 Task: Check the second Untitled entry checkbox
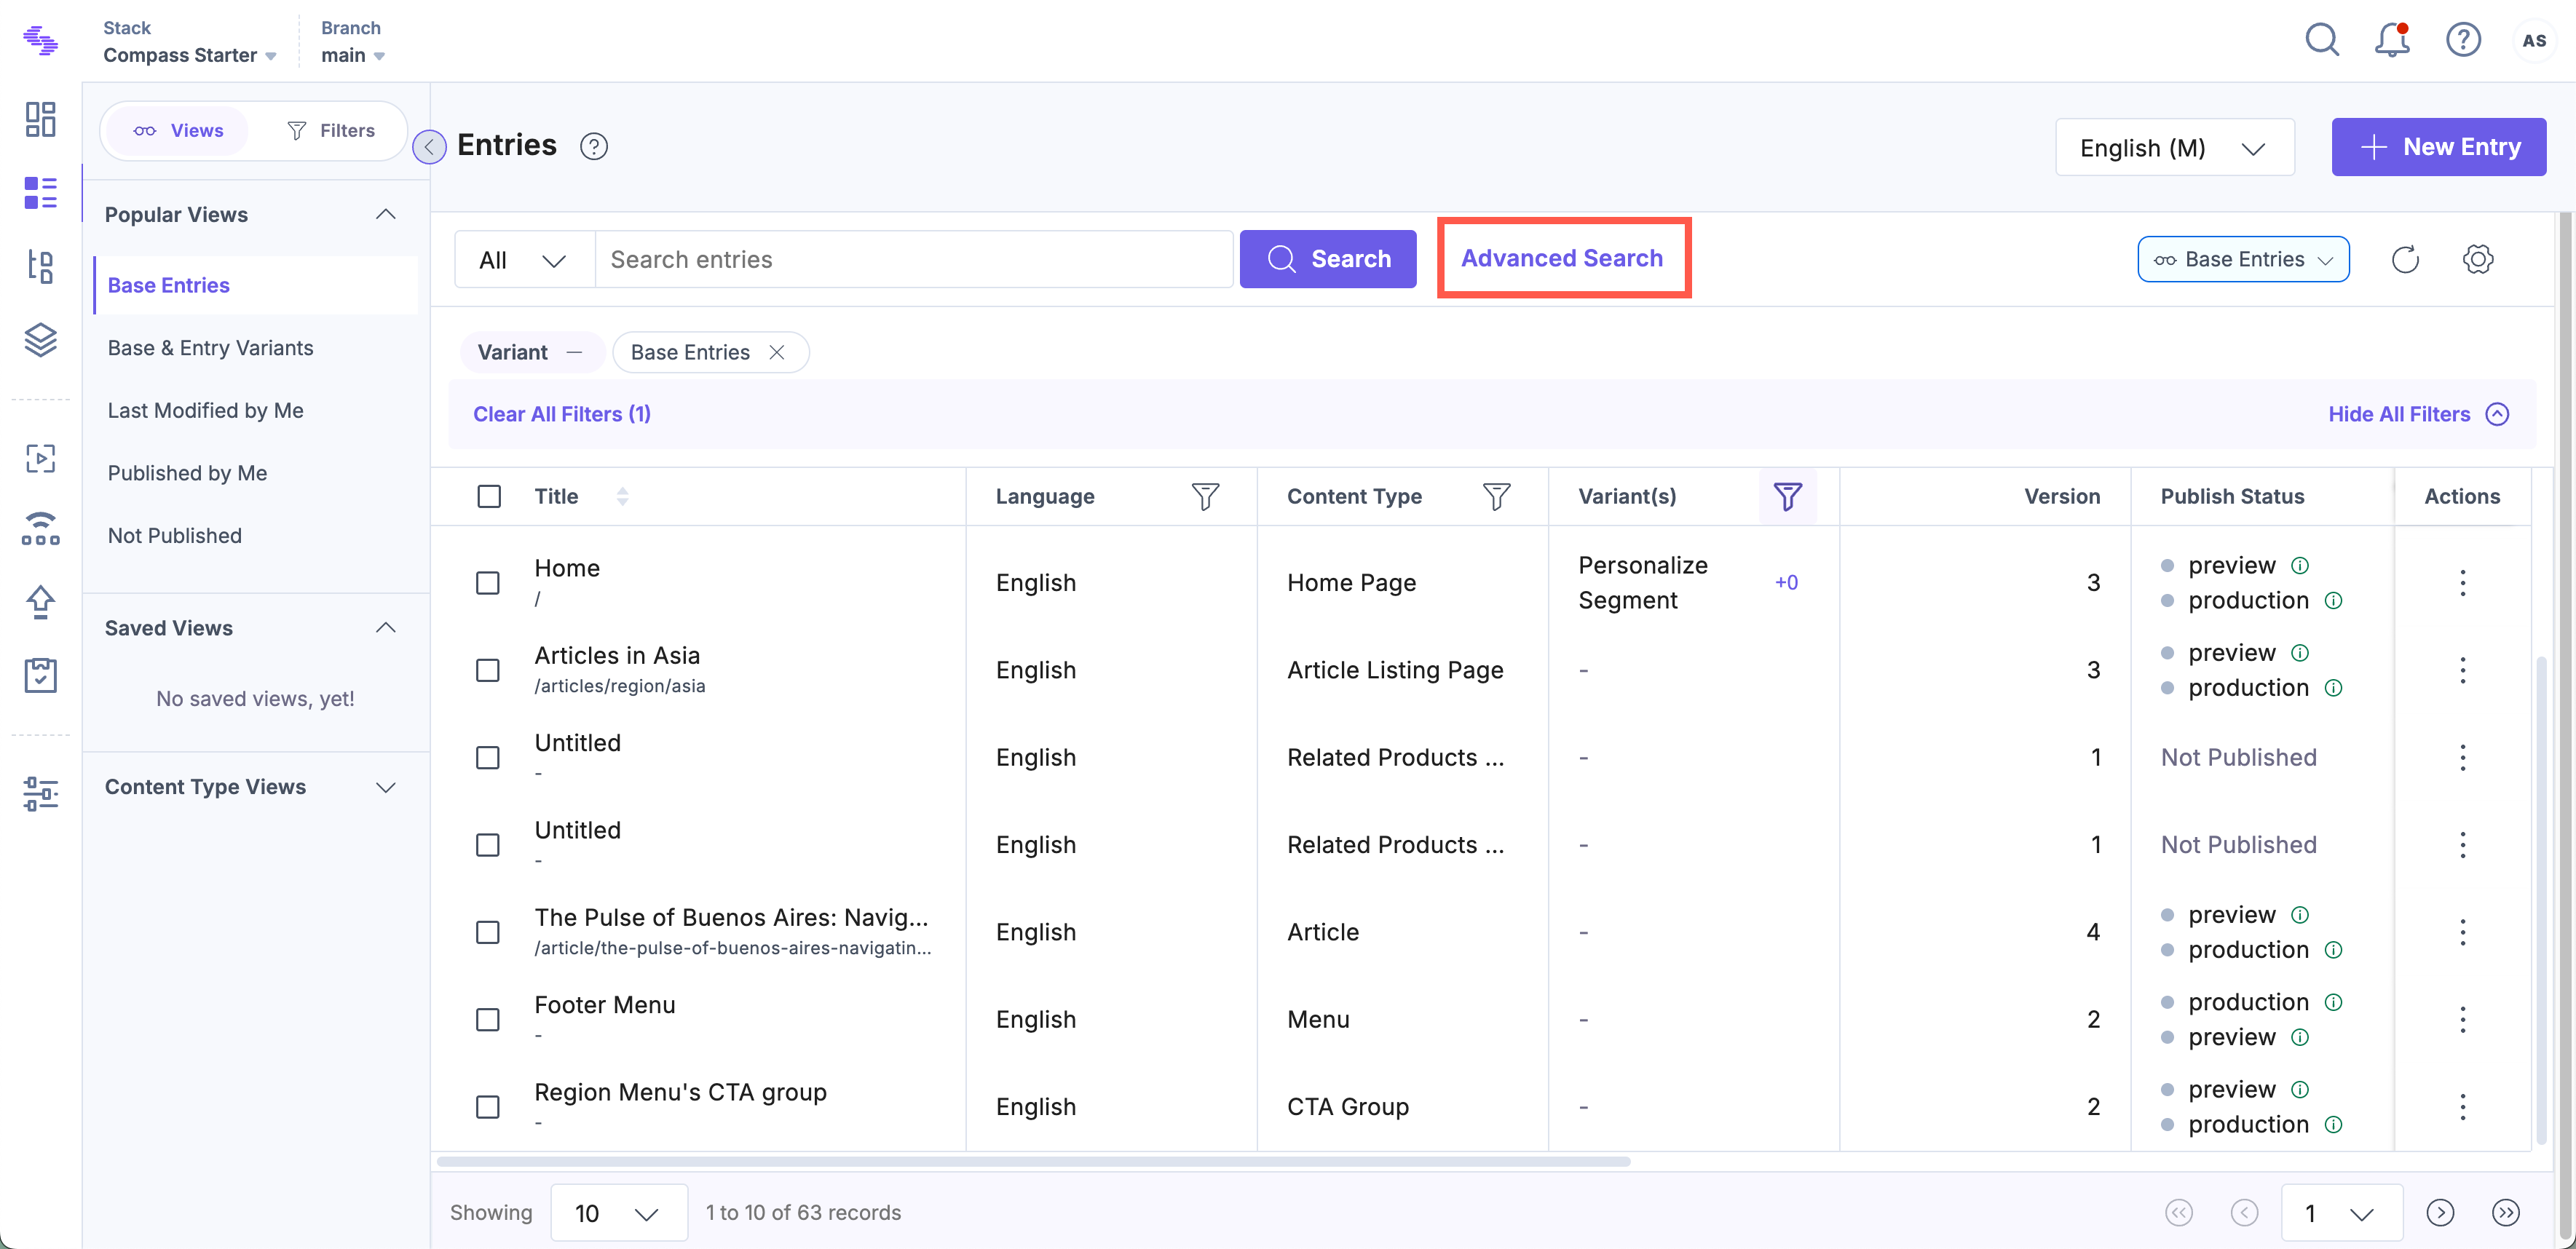point(488,845)
